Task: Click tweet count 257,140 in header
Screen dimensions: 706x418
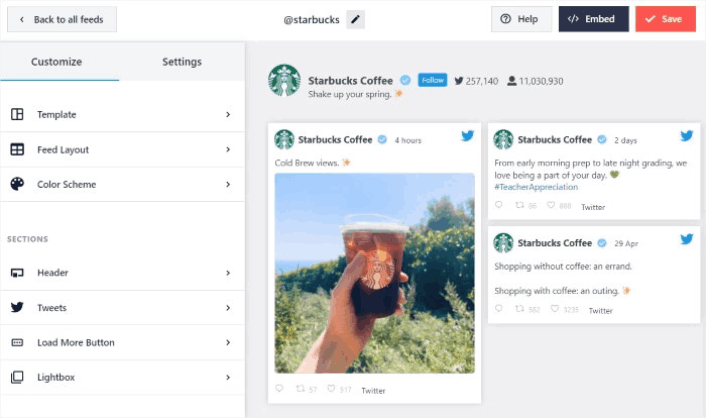Action: (x=476, y=81)
